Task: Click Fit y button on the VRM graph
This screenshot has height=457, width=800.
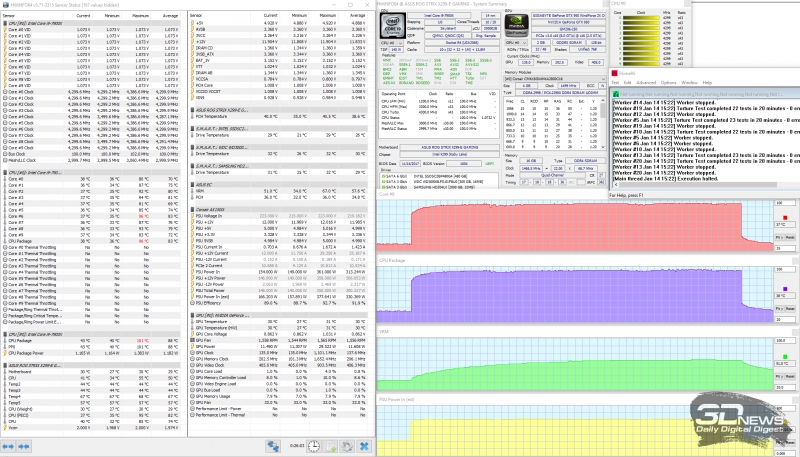Action: (779, 376)
